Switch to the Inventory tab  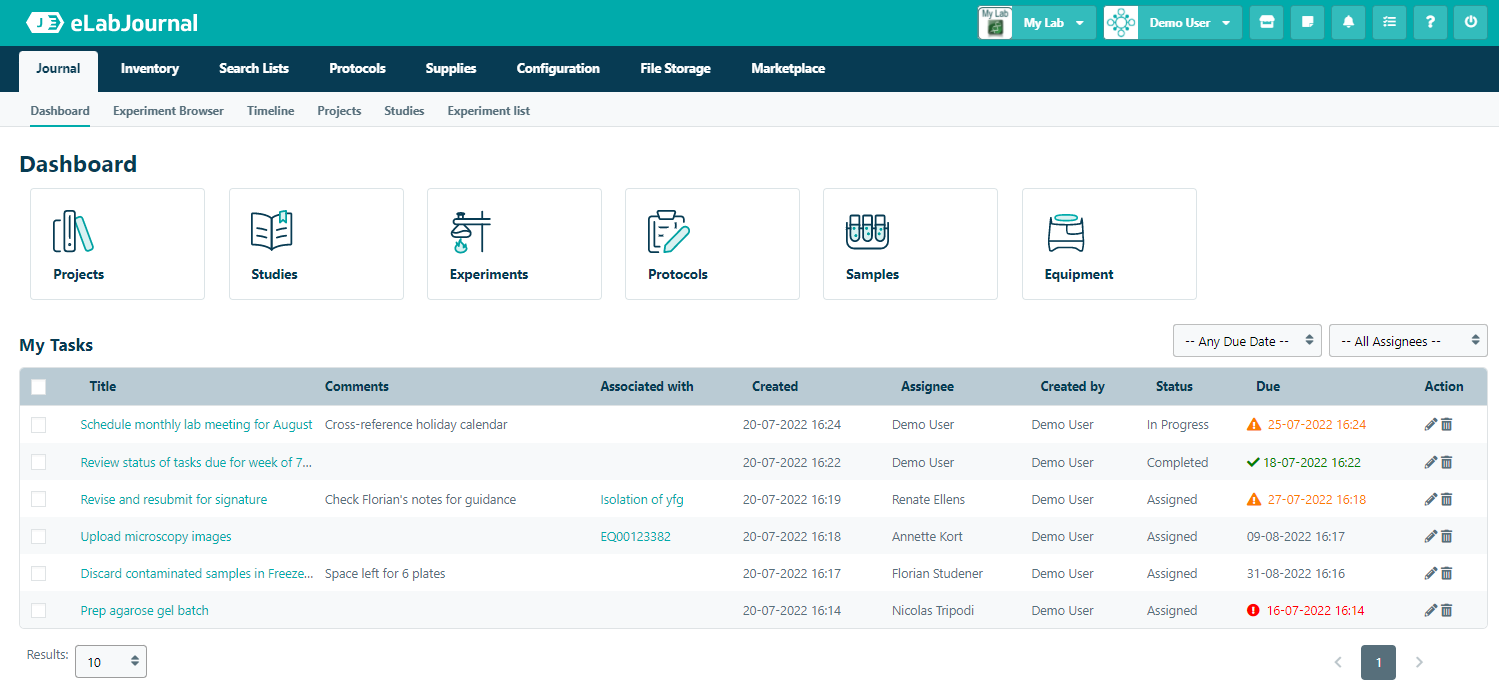149,68
